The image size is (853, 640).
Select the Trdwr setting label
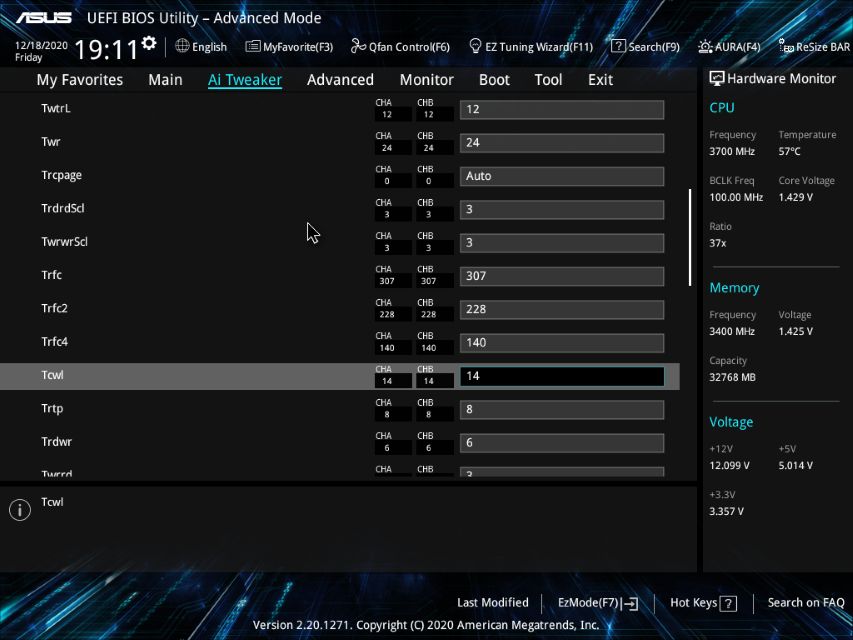pos(57,442)
